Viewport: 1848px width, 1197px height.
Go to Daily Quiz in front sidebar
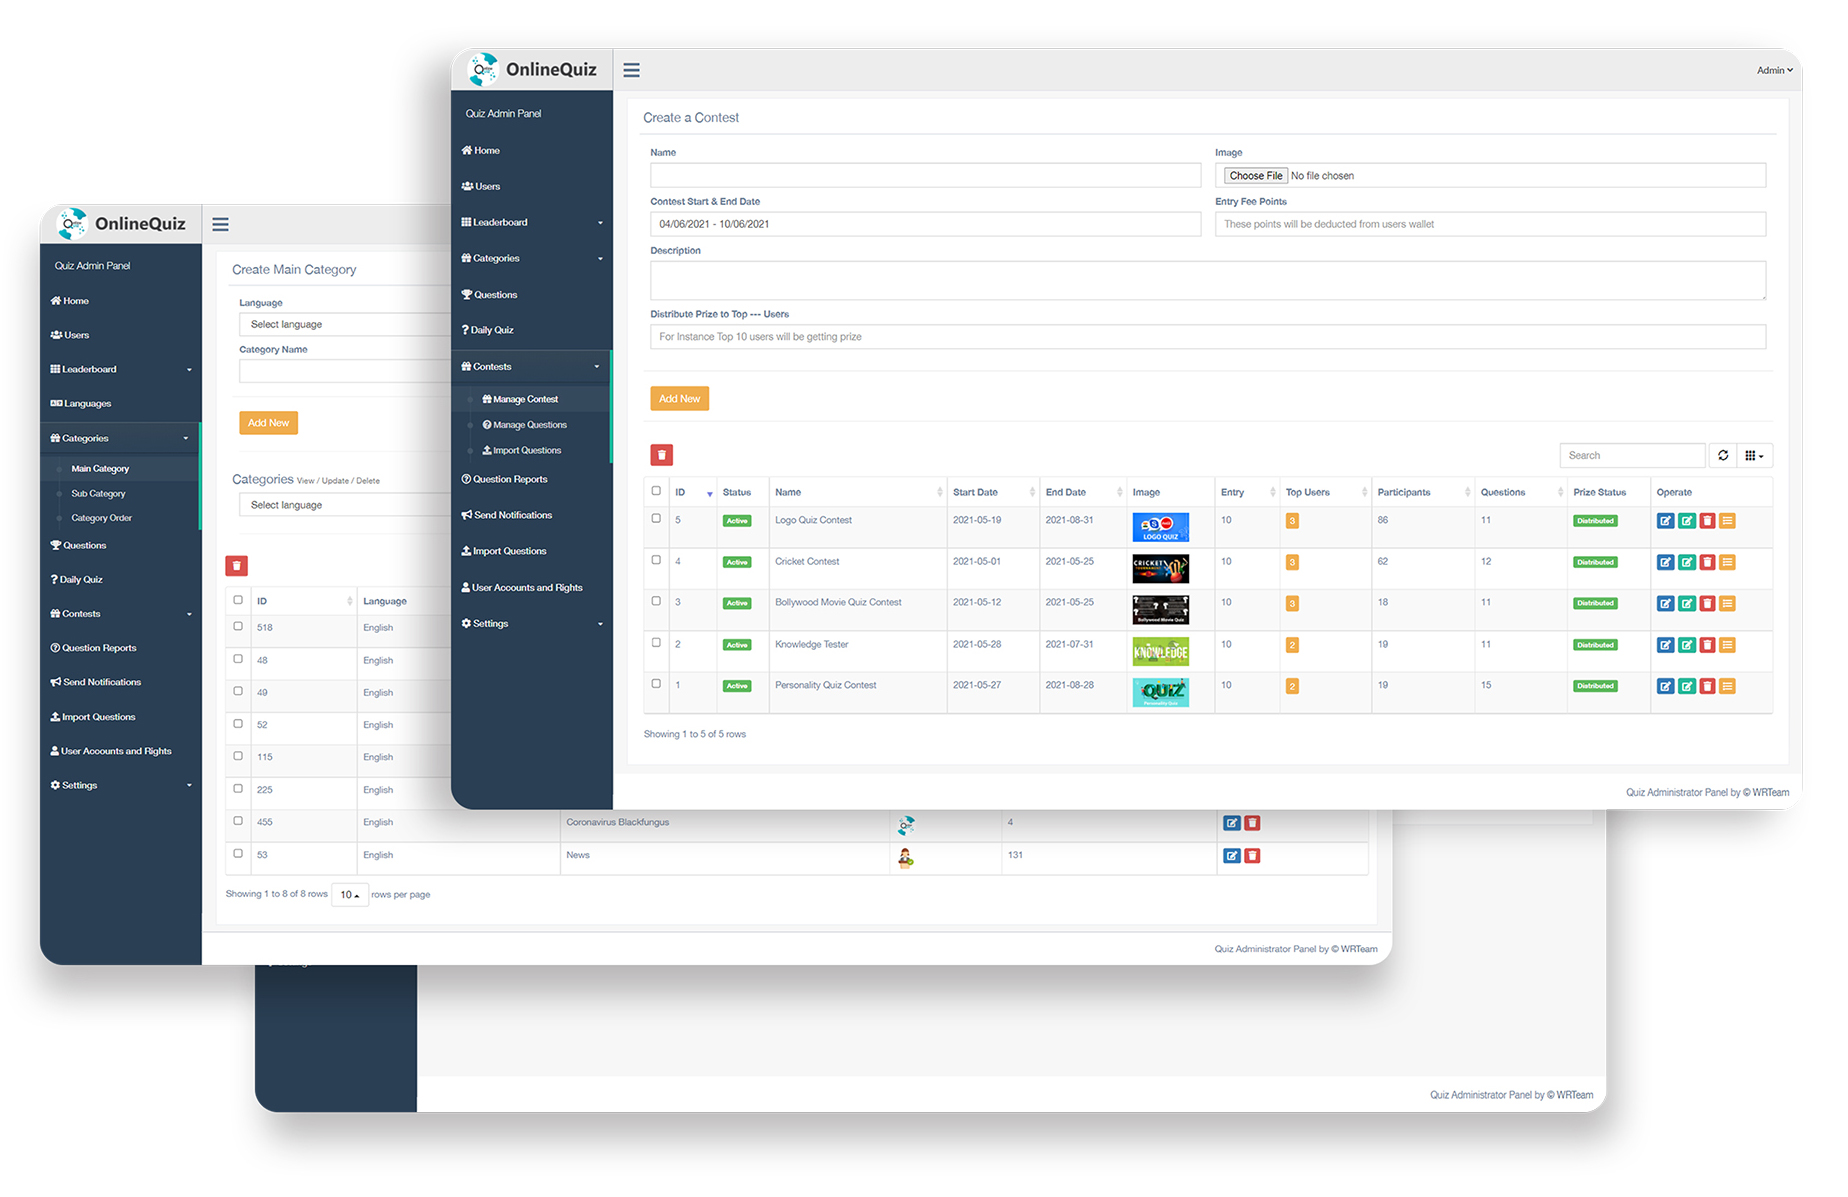tap(491, 330)
